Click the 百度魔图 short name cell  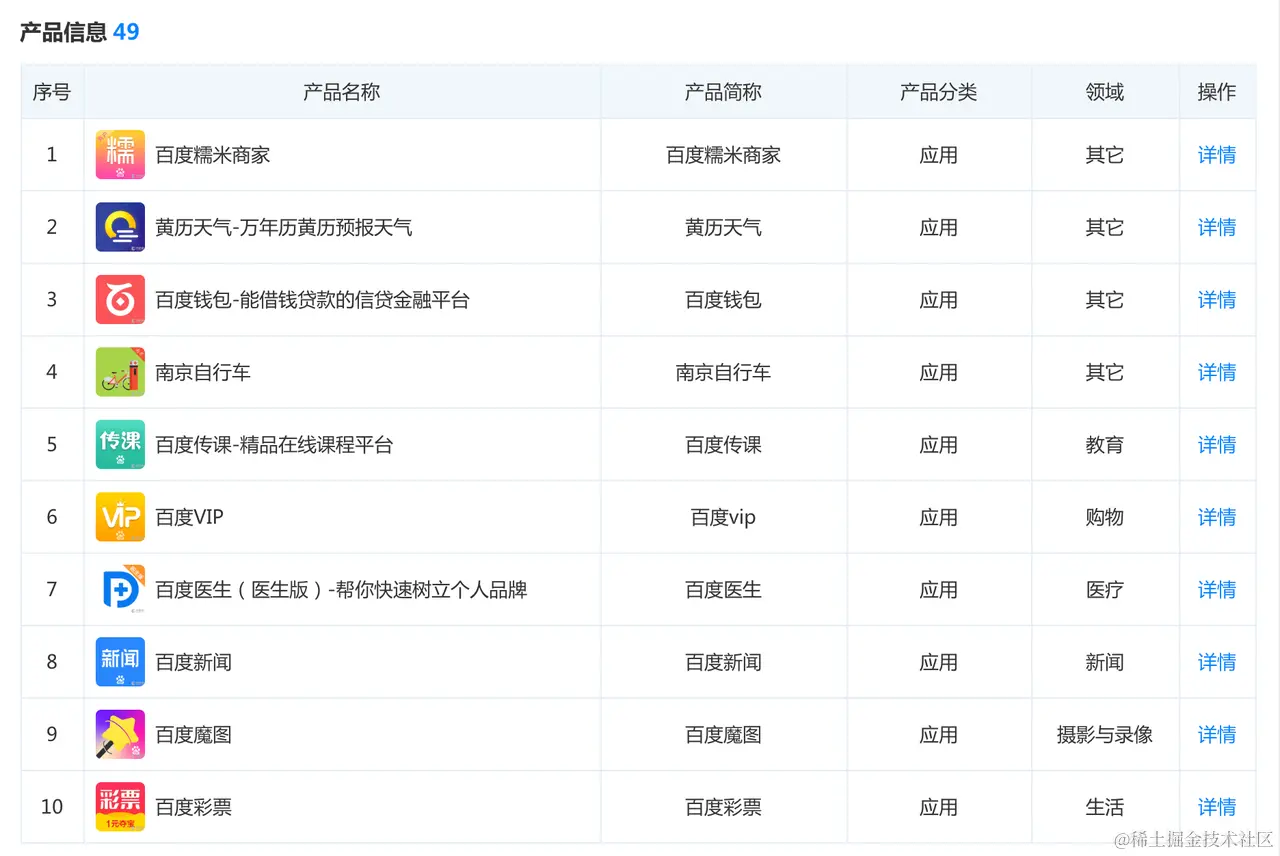(x=723, y=735)
